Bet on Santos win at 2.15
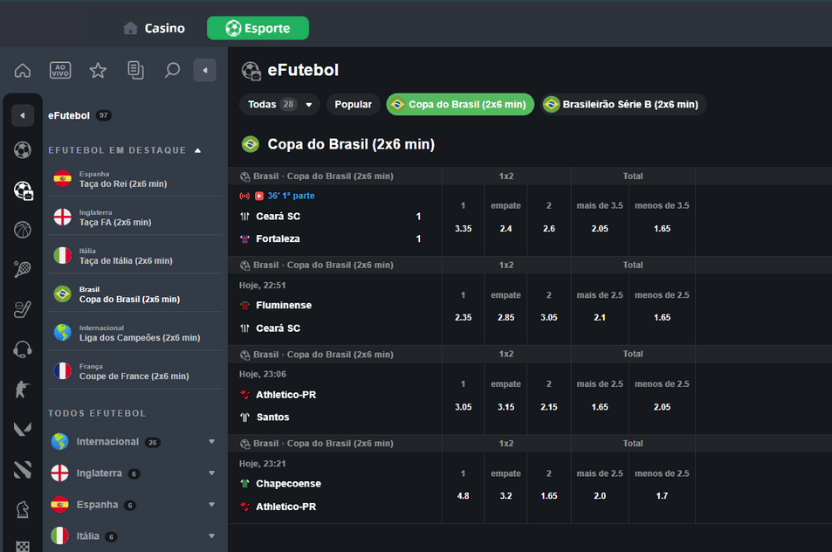This screenshot has width=832, height=552. pos(549,407)
